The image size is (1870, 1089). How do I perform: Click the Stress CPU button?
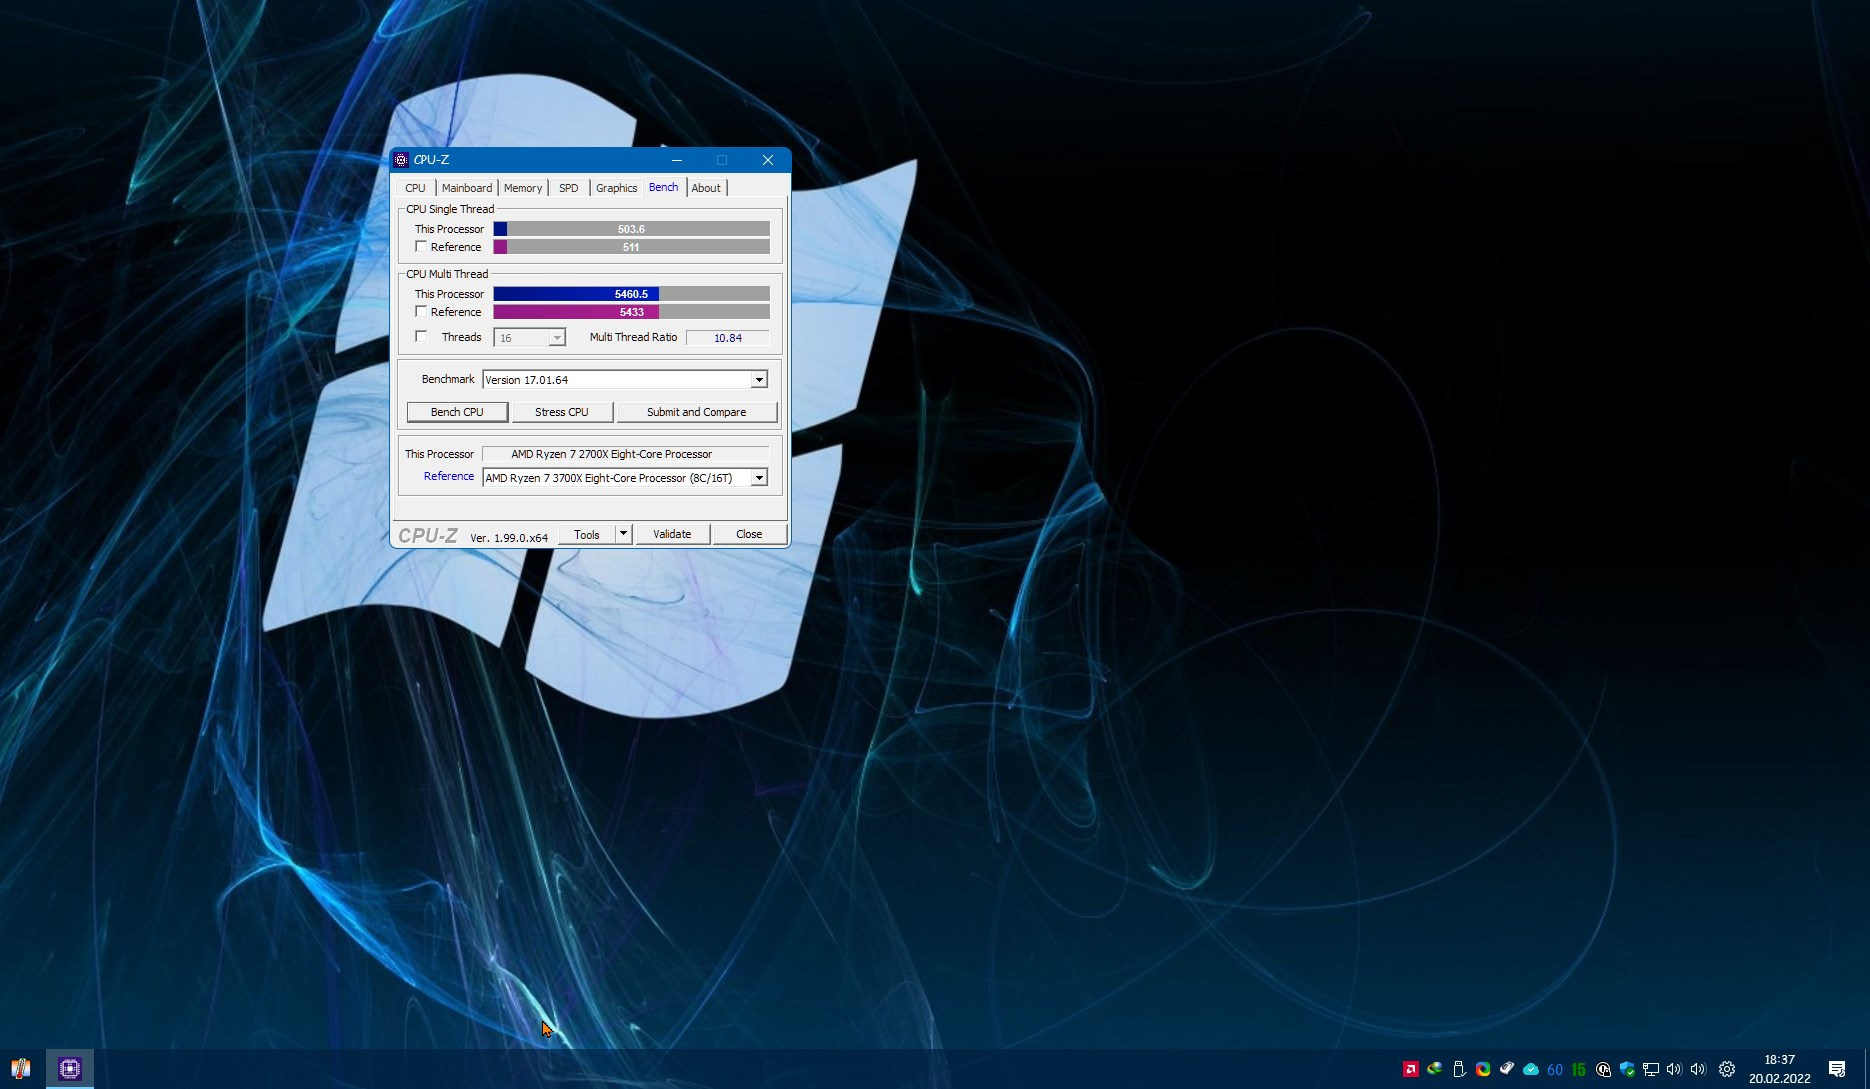point(561,412)
